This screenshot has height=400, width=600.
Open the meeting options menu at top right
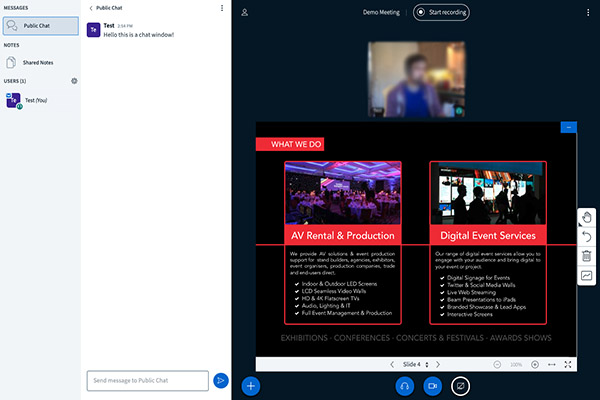[x=586, y=12]
